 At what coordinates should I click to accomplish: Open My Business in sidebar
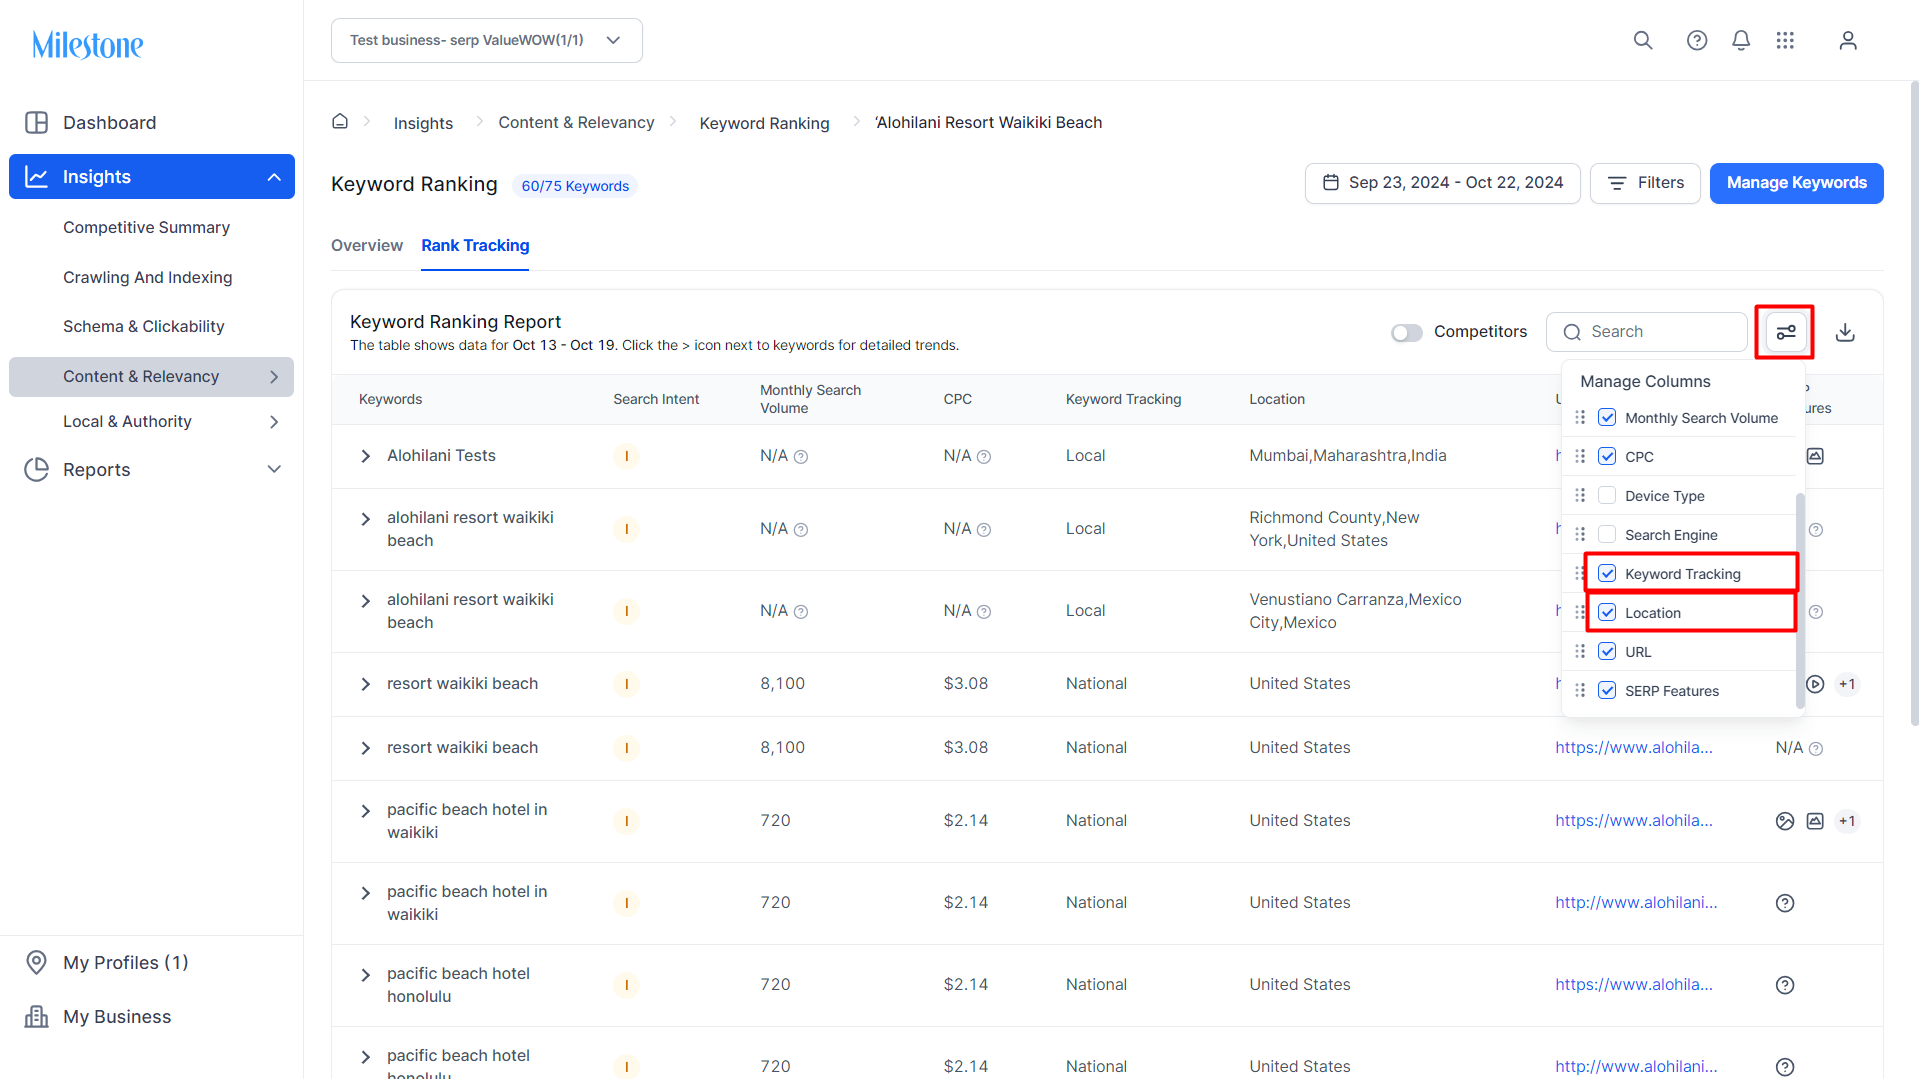coord(117,1016)
